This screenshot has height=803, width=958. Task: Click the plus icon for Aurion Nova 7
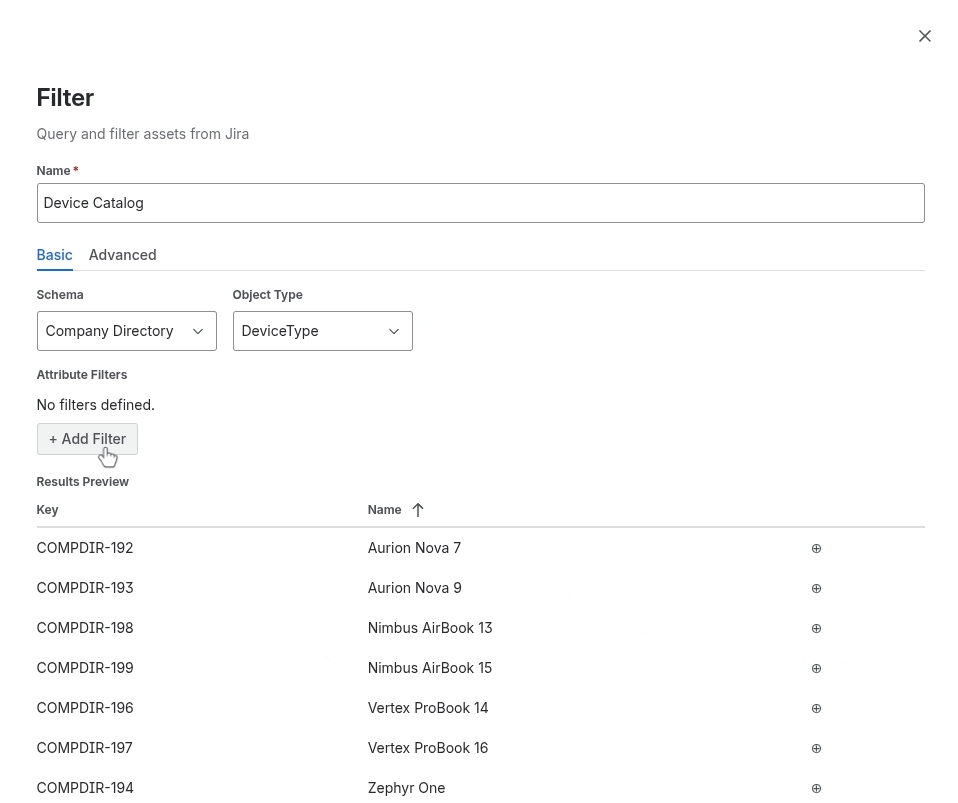816,548
